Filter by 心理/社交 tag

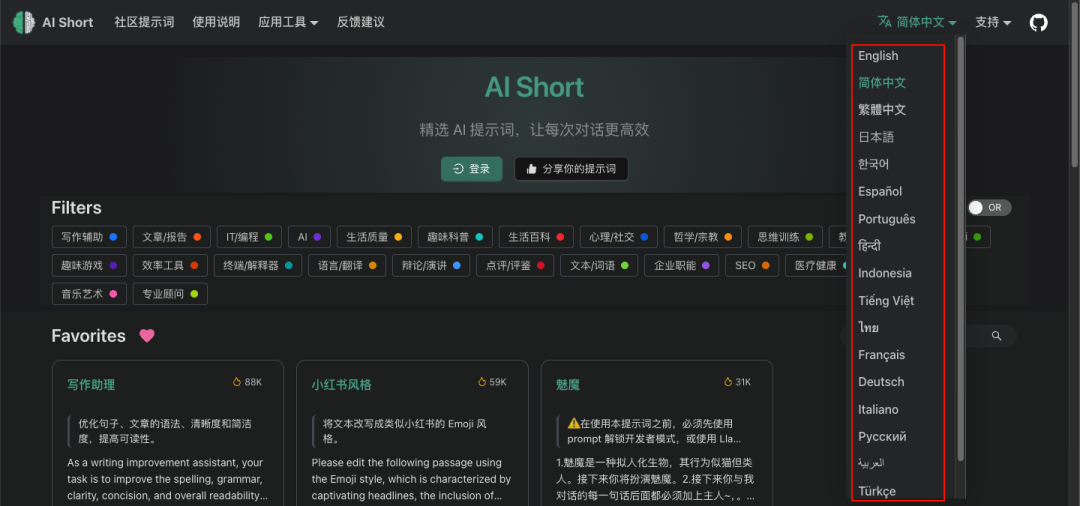[x=619, y=237]
